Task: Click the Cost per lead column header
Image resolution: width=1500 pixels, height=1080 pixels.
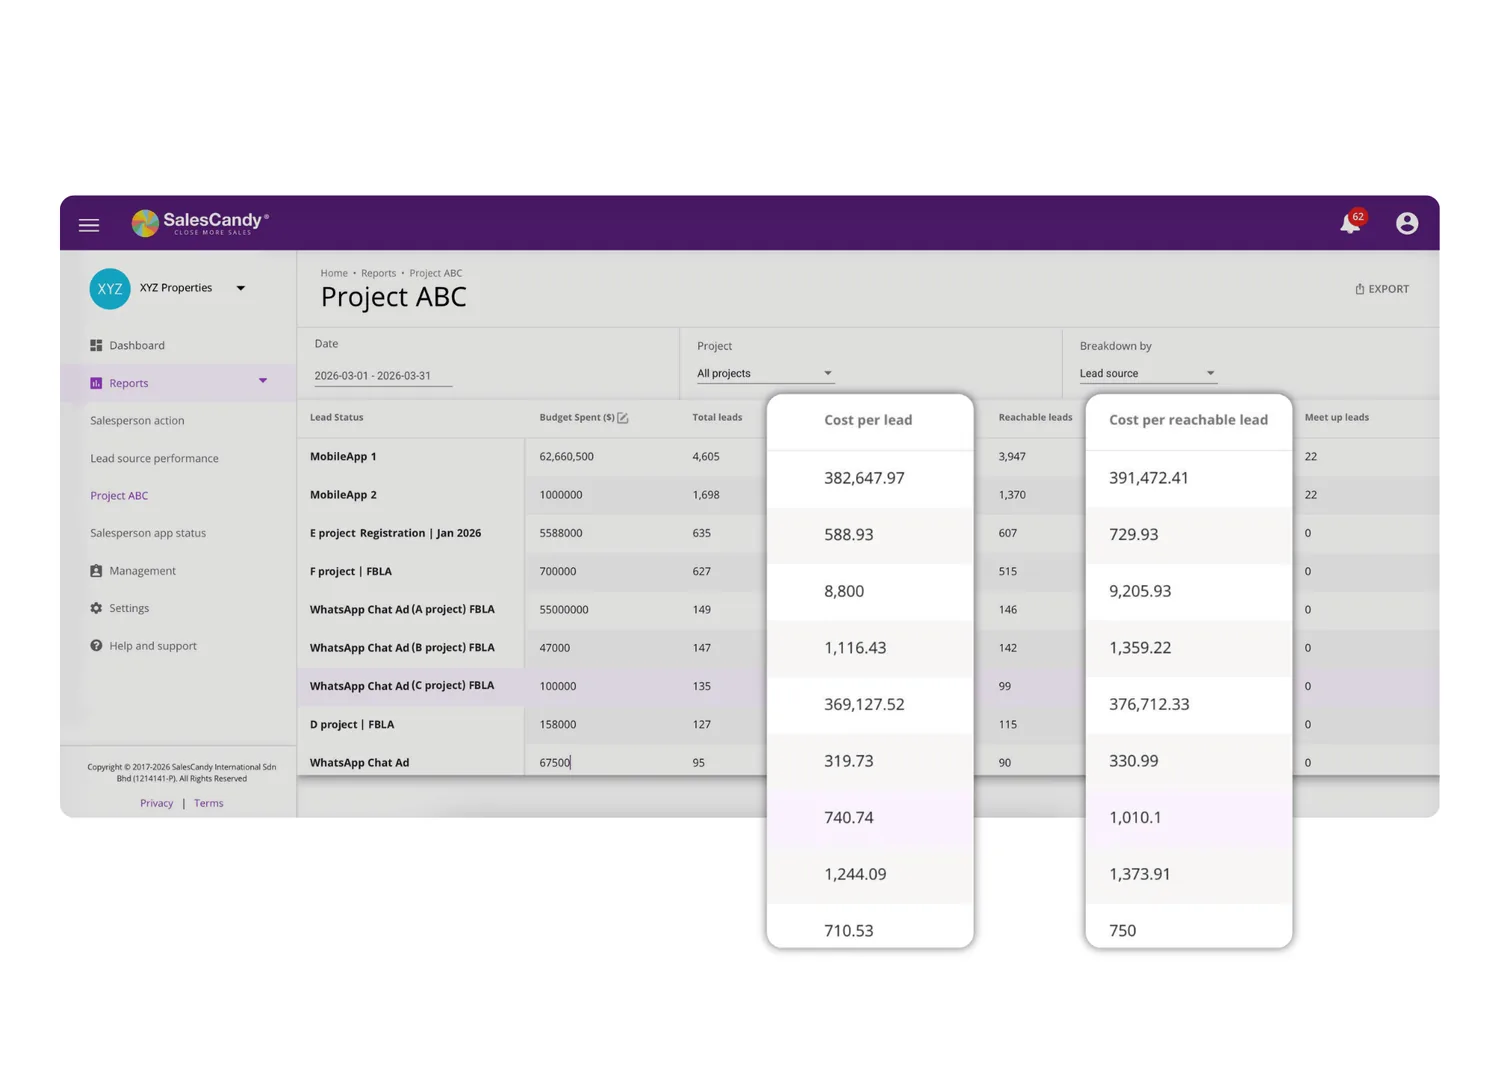Action: click(868, 420)
